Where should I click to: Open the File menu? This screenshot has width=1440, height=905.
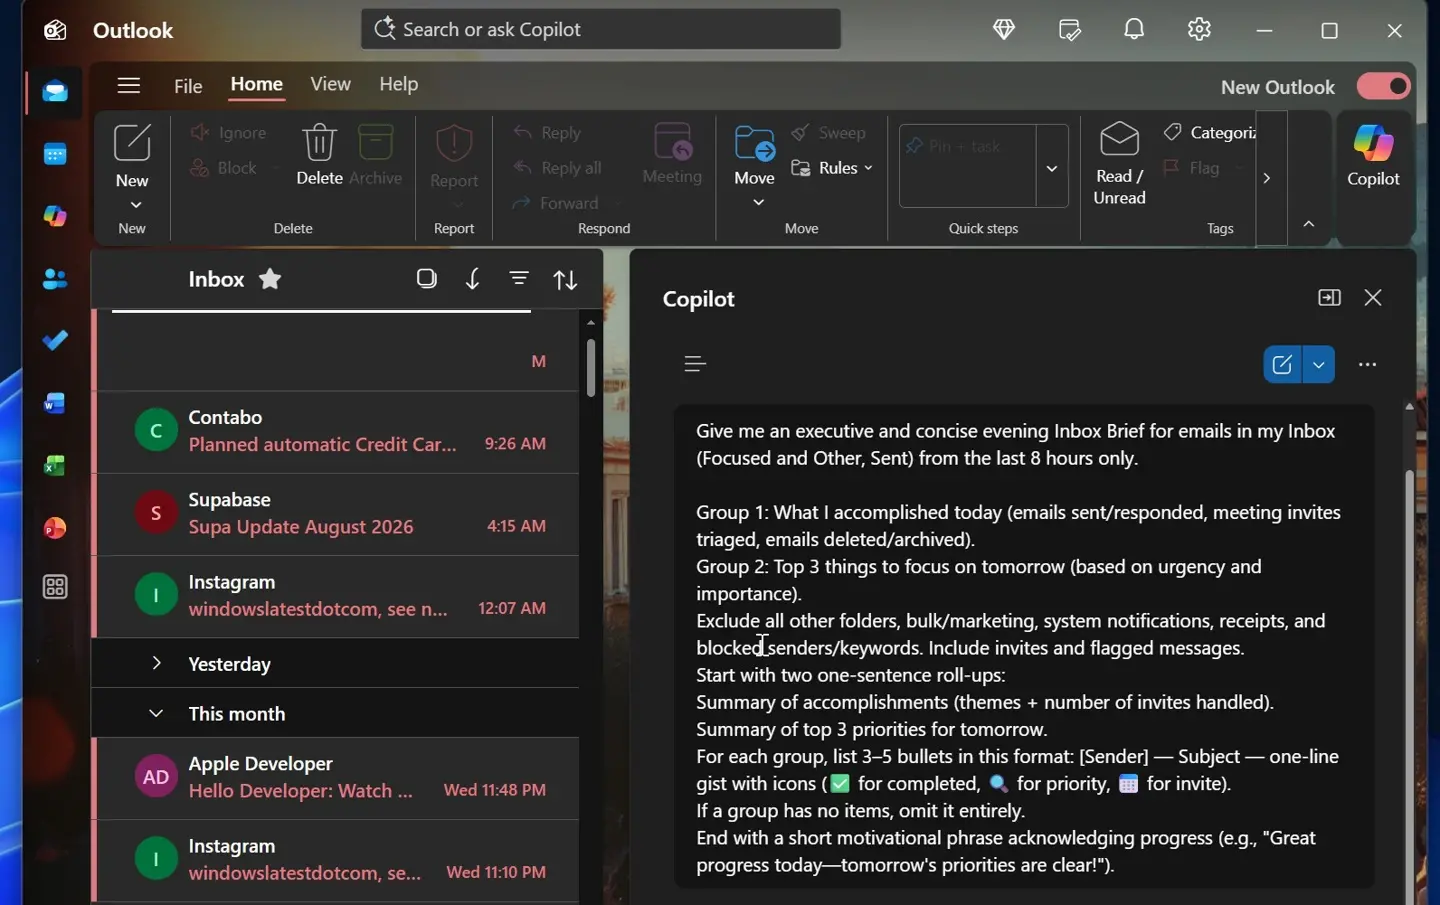pyautogui.click(x=188, y=86)
